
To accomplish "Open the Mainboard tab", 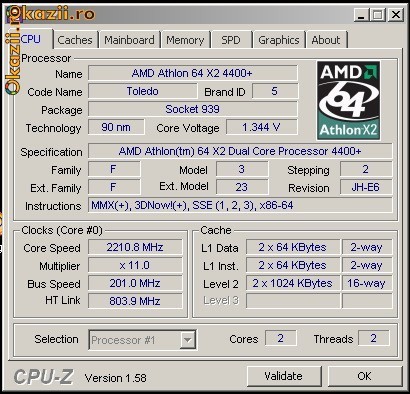I will coord(129,40).
